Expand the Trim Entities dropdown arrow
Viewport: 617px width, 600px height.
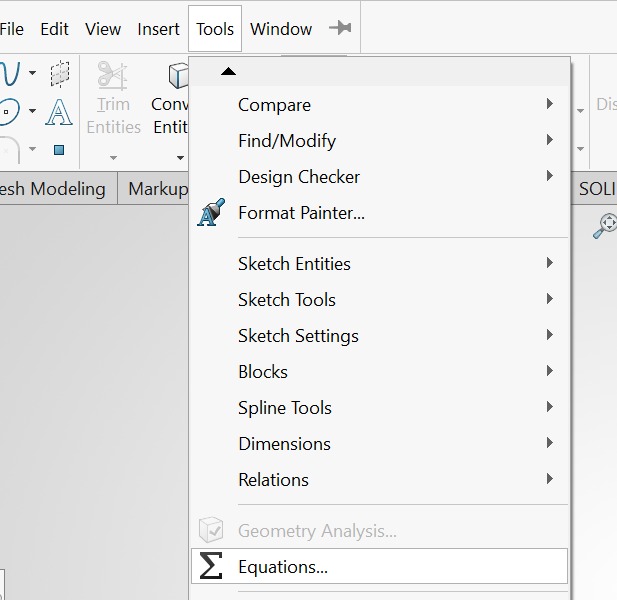pos(113,158)
